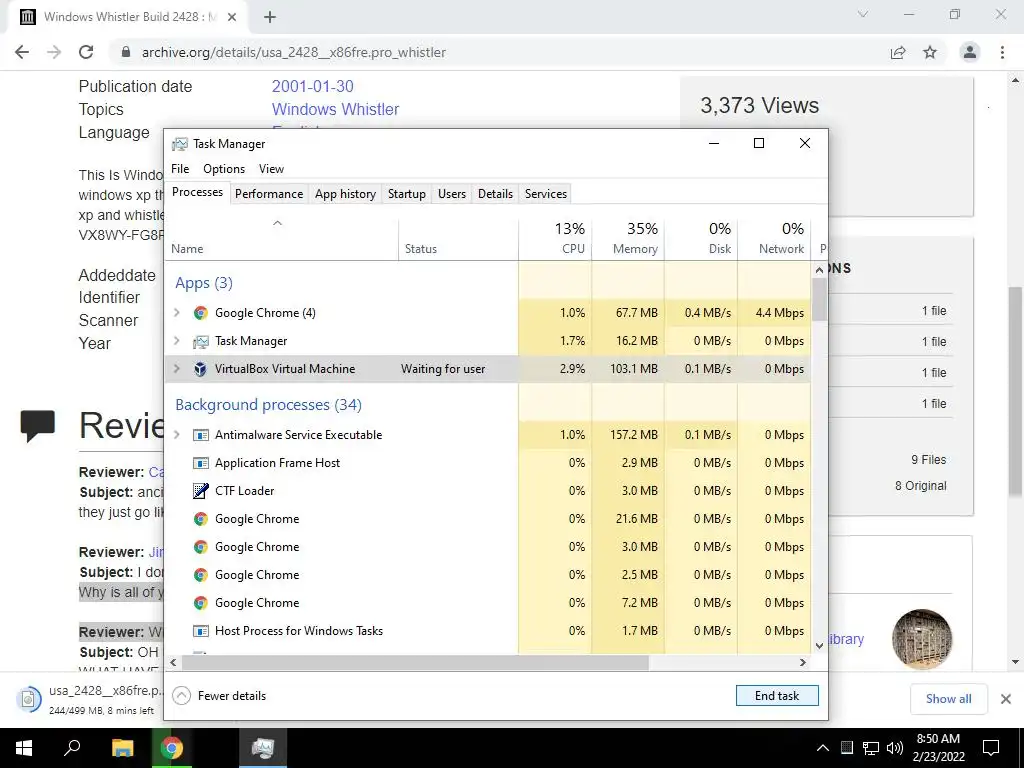
Task: Open the Chrome profile avatar
Action: point(970,52)
